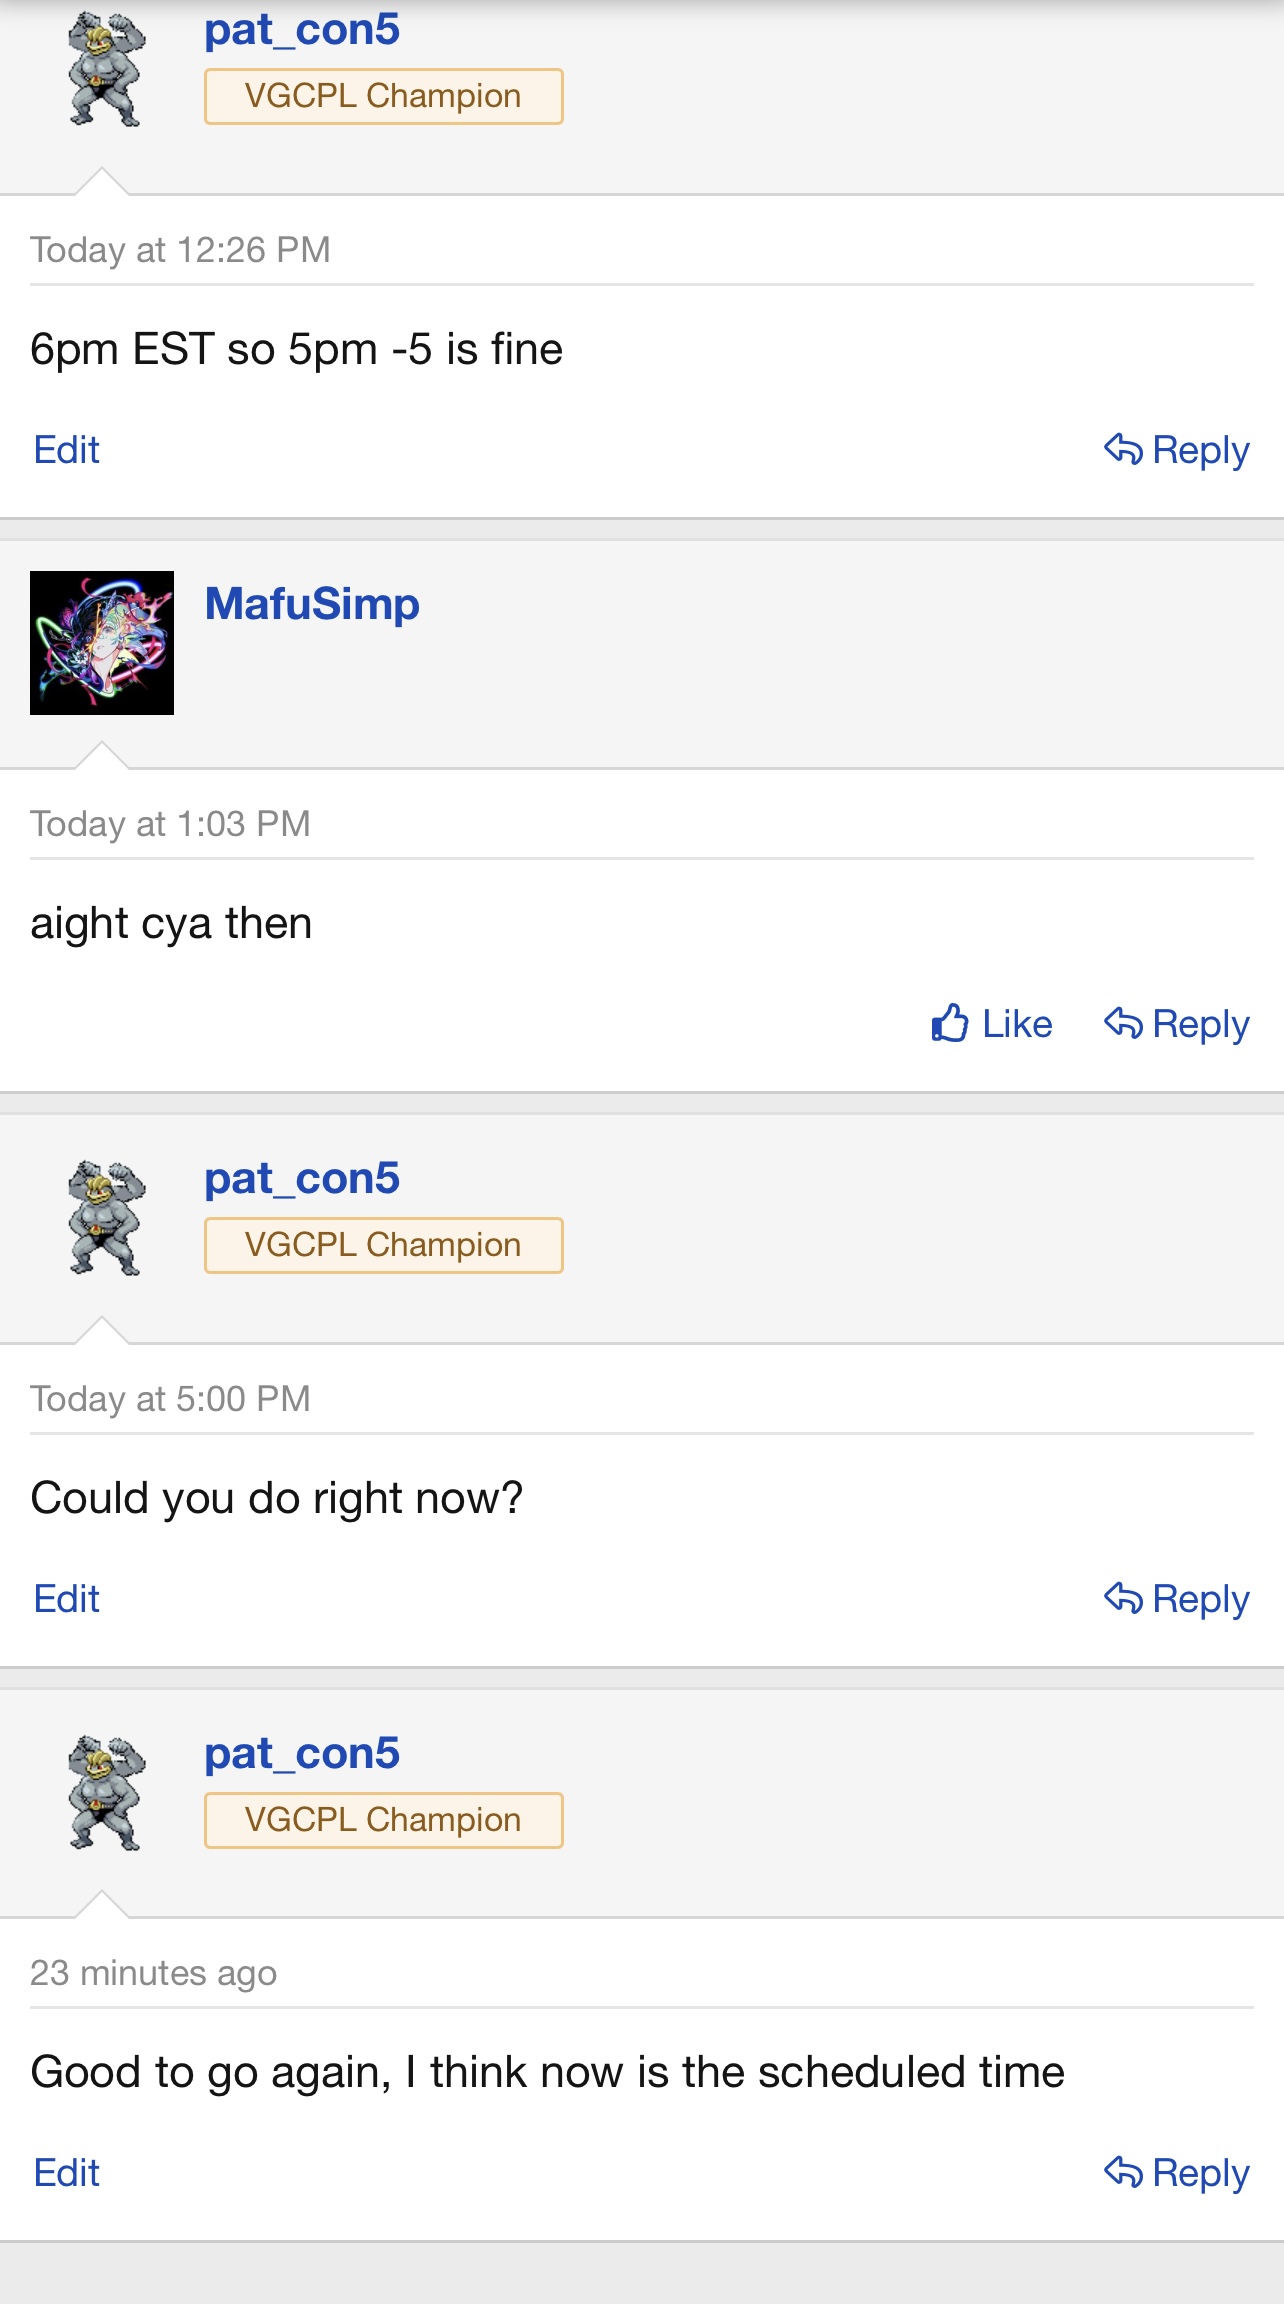Reply to MafuSimp's "aight cya then" message
Screen dimensions: 1284x2304
click(1177, 1024)
